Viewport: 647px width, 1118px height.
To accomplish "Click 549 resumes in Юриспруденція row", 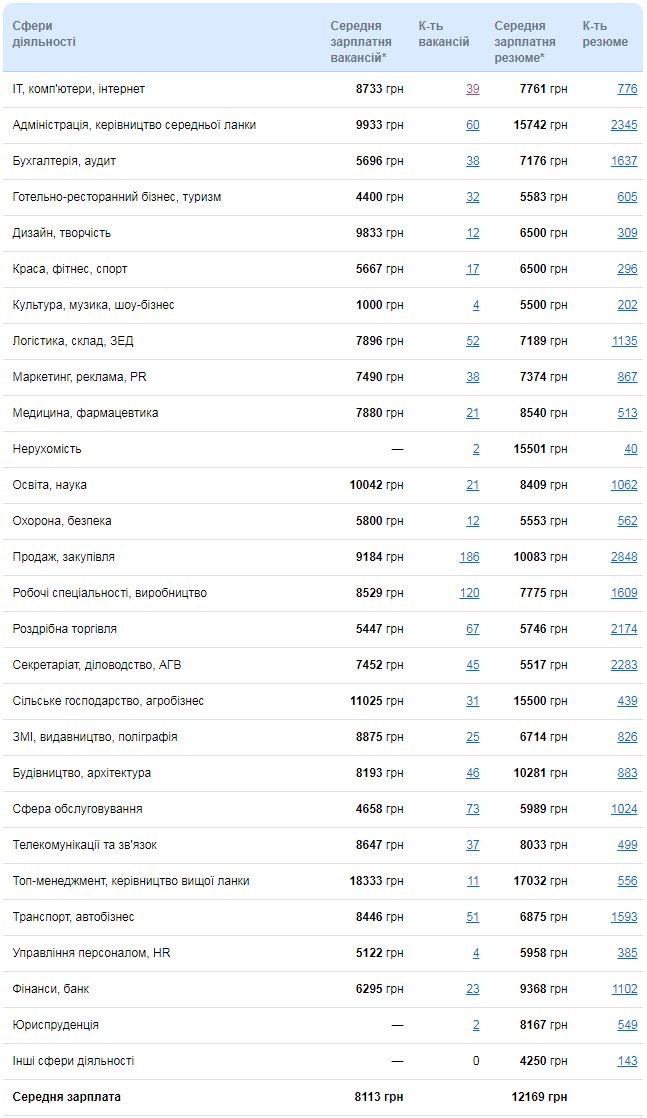I will [628, 1025].
